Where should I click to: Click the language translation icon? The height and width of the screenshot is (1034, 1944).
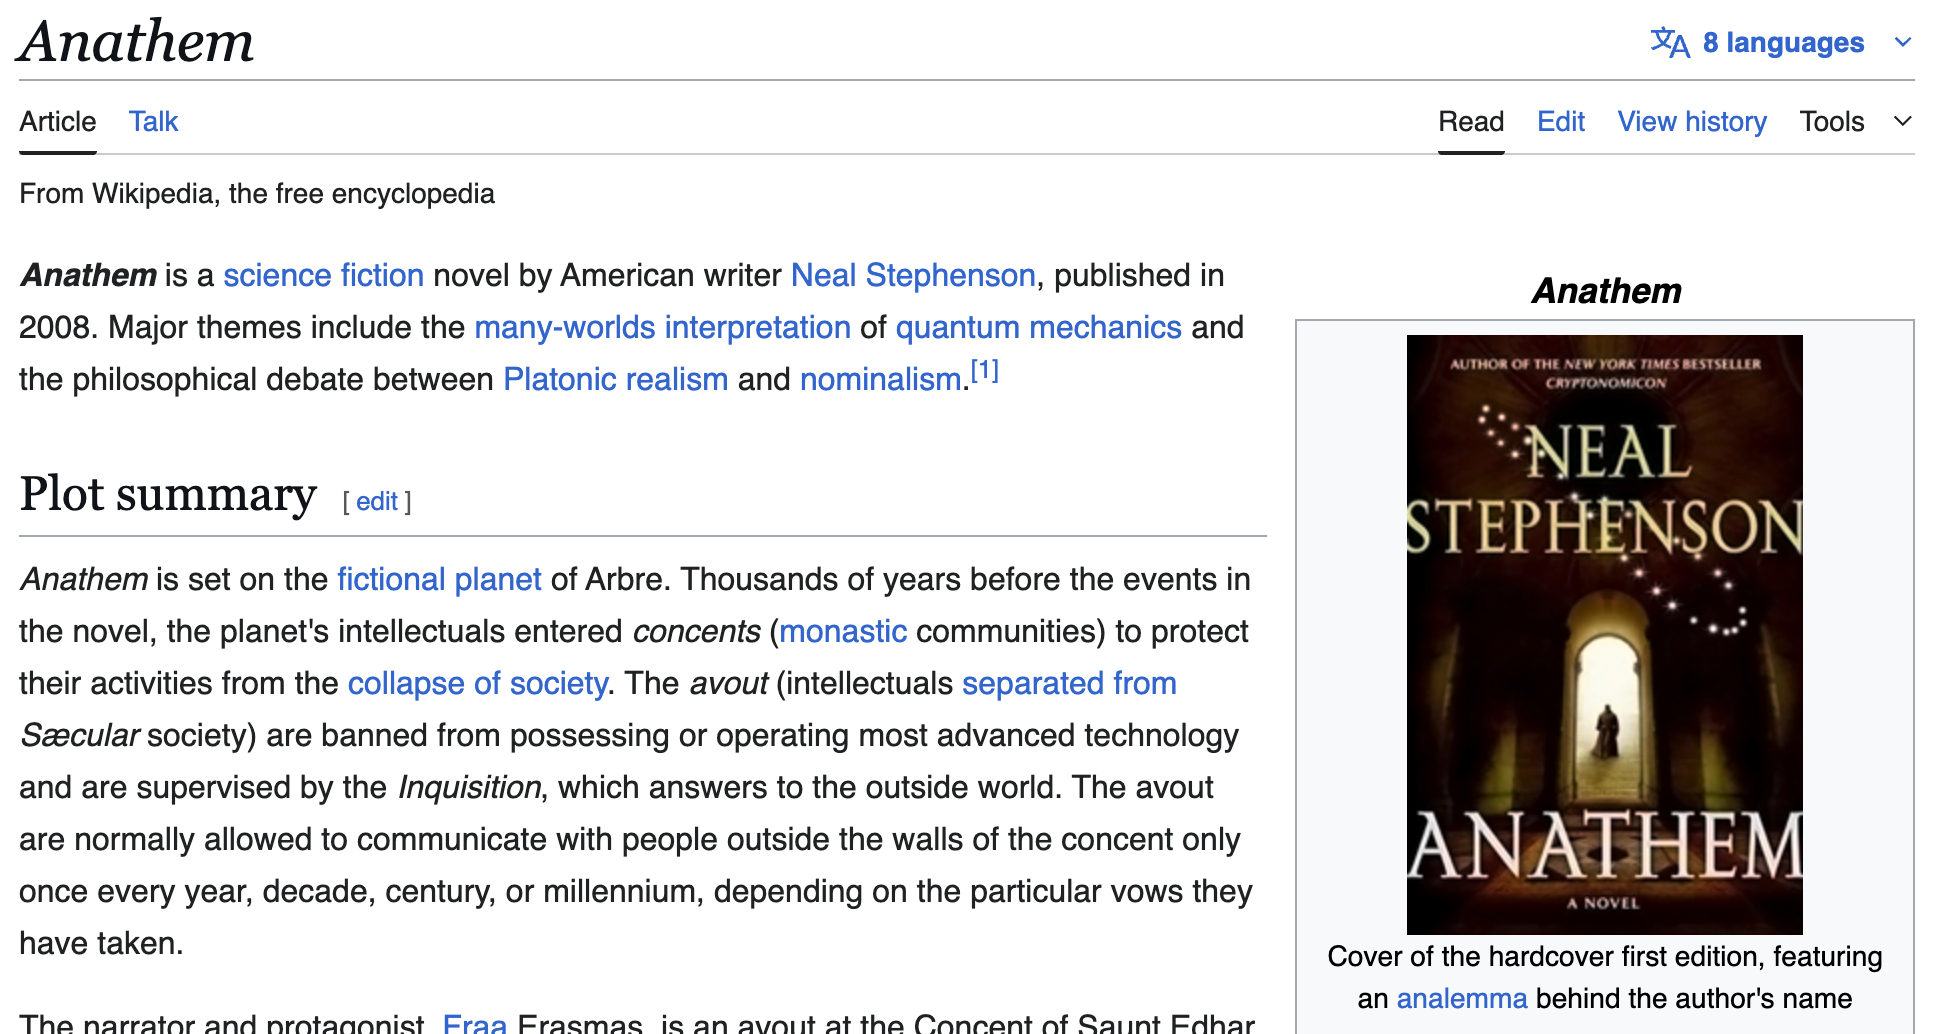1669,42
